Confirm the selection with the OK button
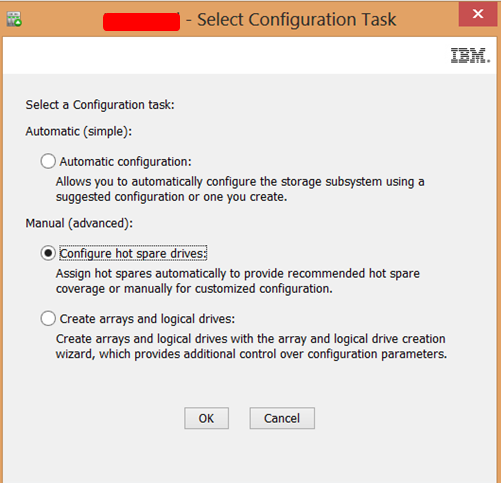This screenshot has width=501, height=483. [206, 418]
